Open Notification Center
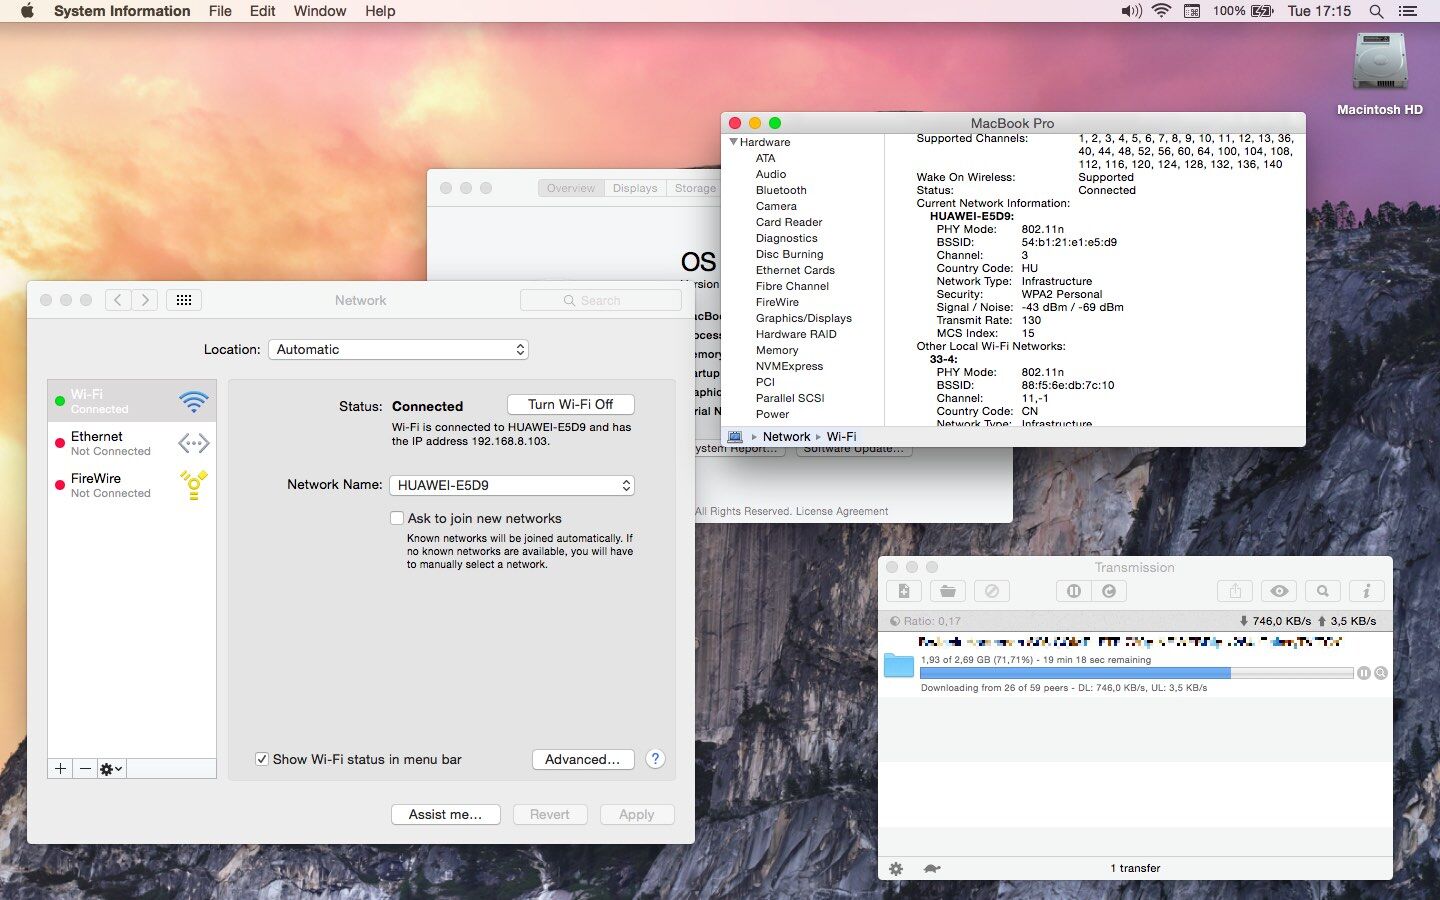 point(1408,11)
